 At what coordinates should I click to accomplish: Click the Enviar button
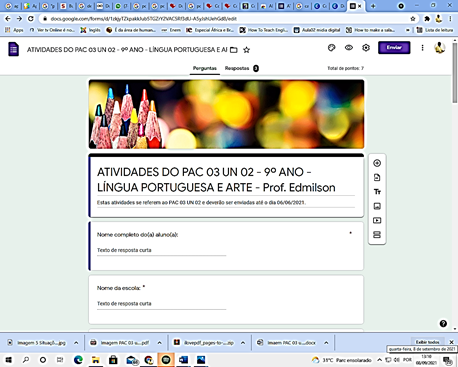click(394, 48)
